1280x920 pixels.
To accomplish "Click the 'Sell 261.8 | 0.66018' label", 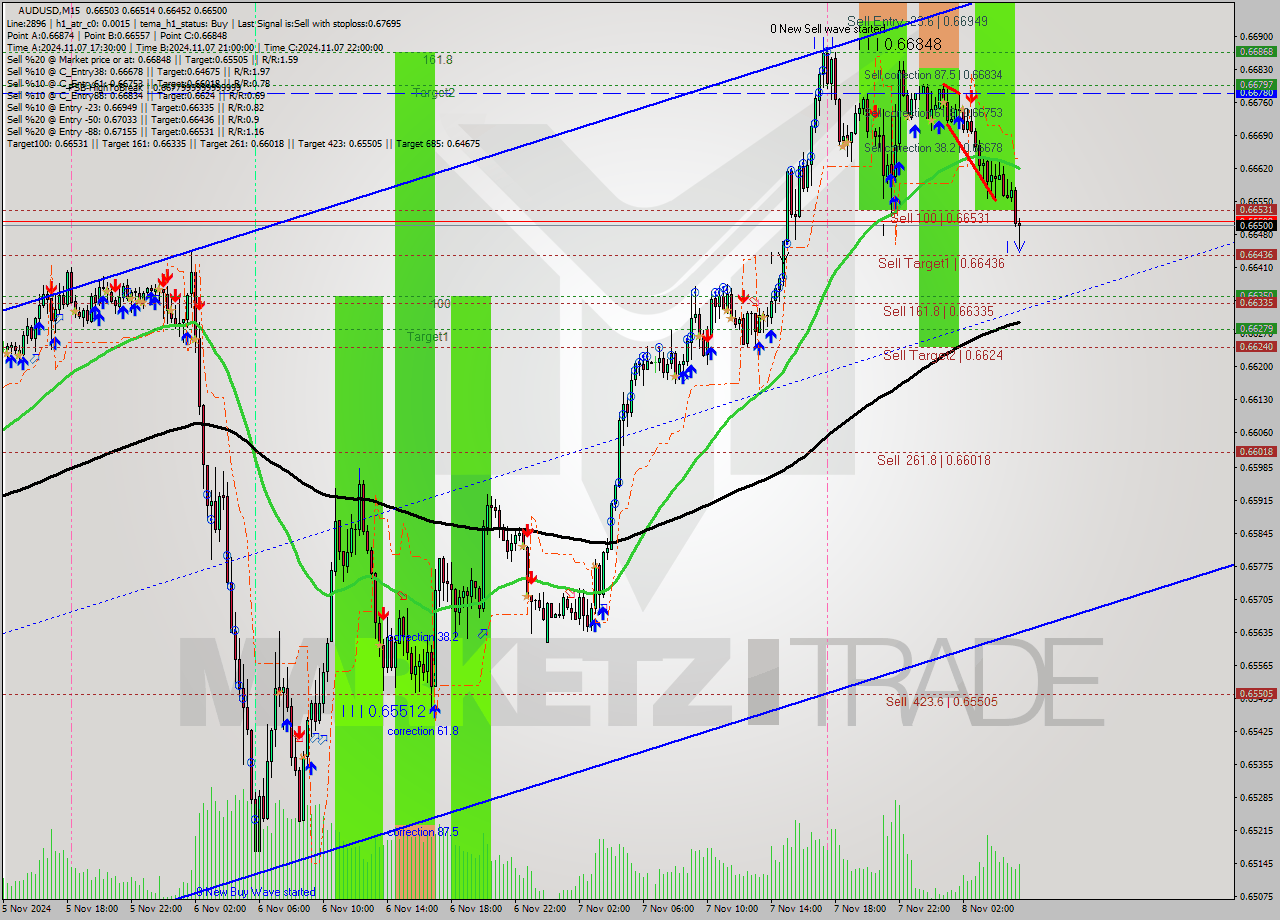I will (934, 460).
